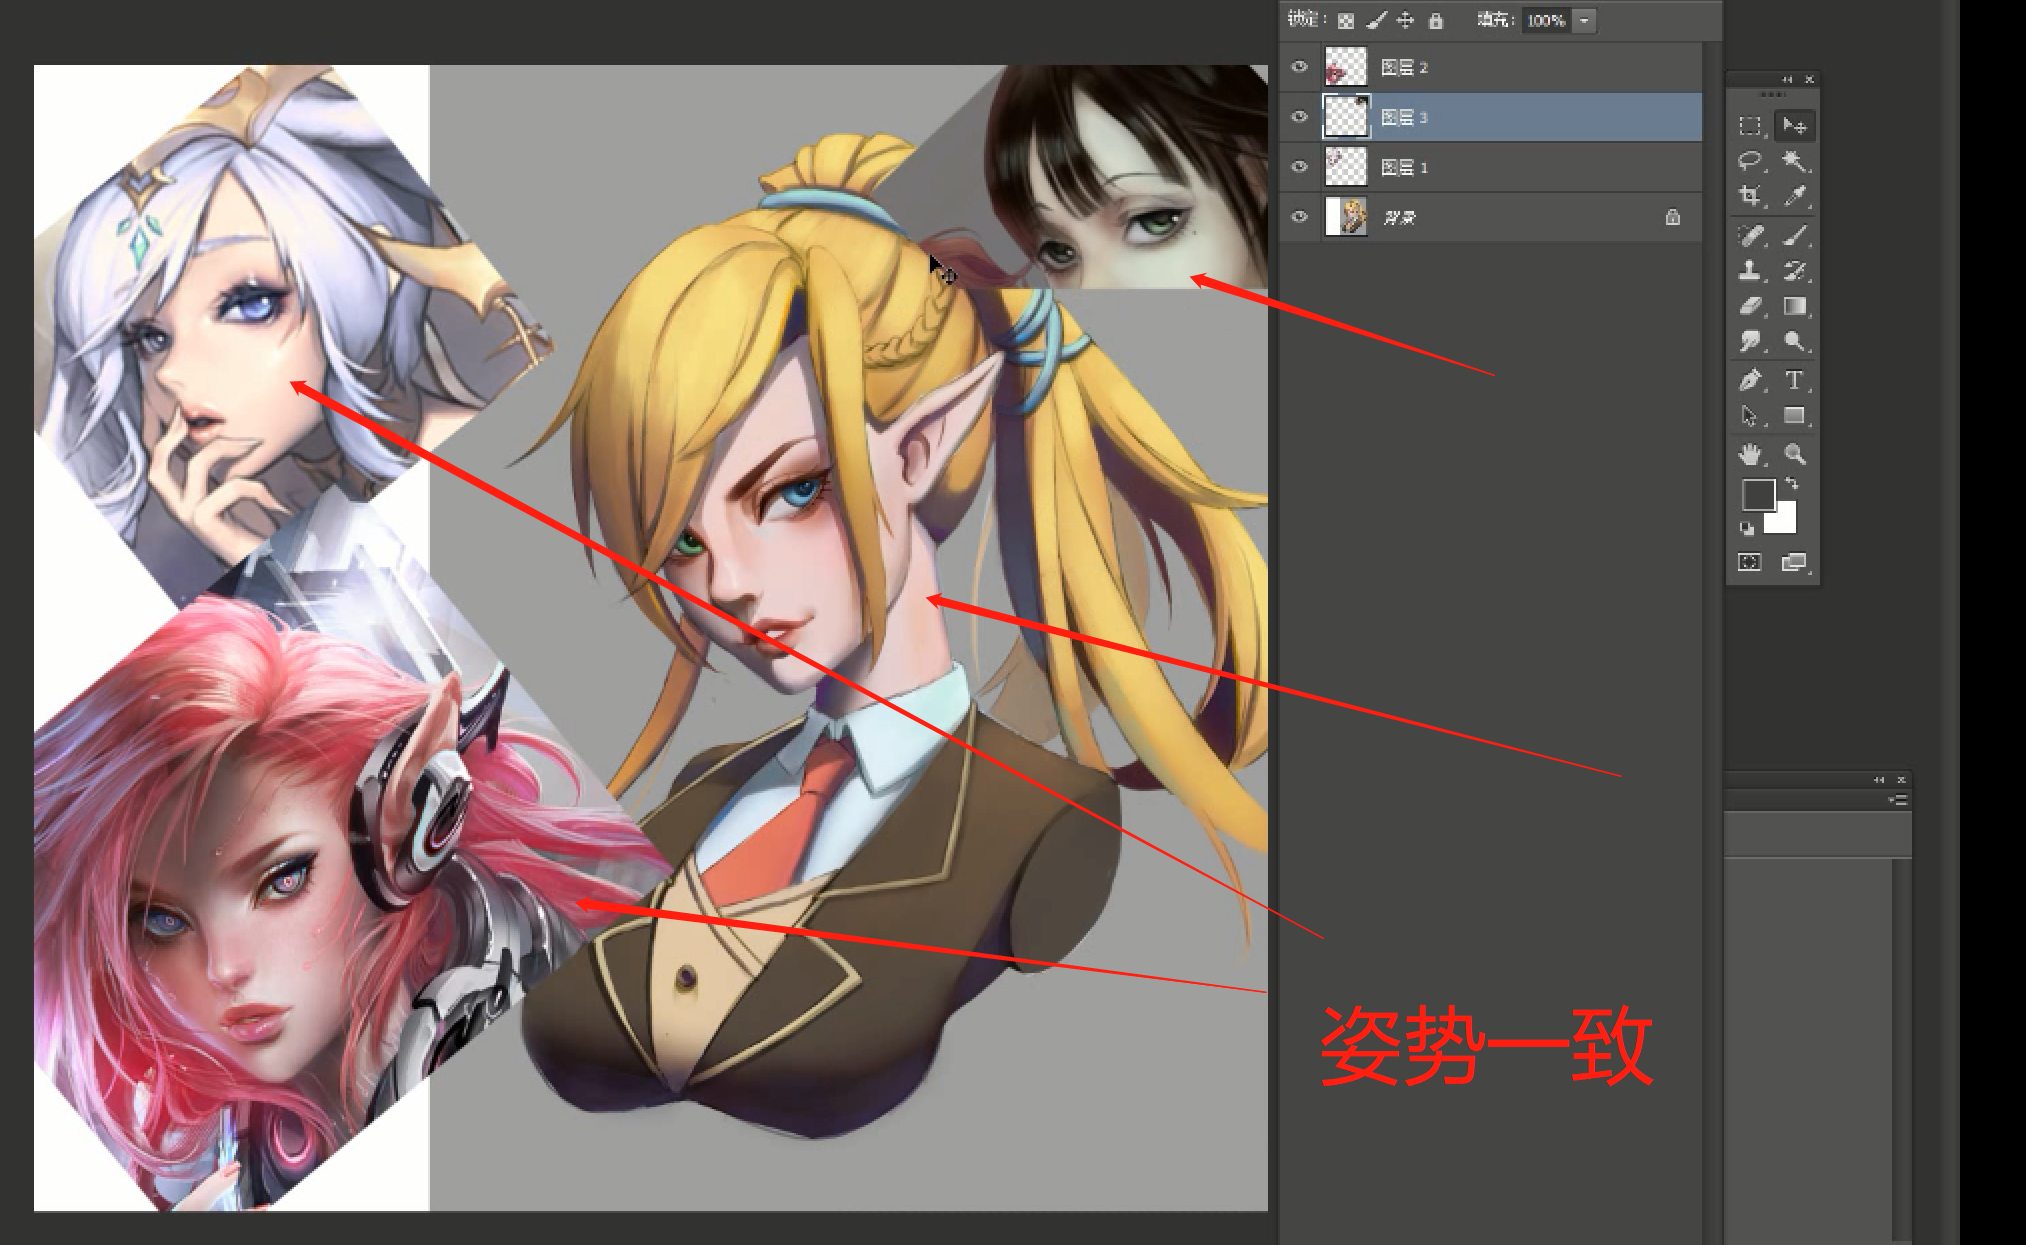Select the Brush tool
Screen dimensions: 2026x1245
1794,236
